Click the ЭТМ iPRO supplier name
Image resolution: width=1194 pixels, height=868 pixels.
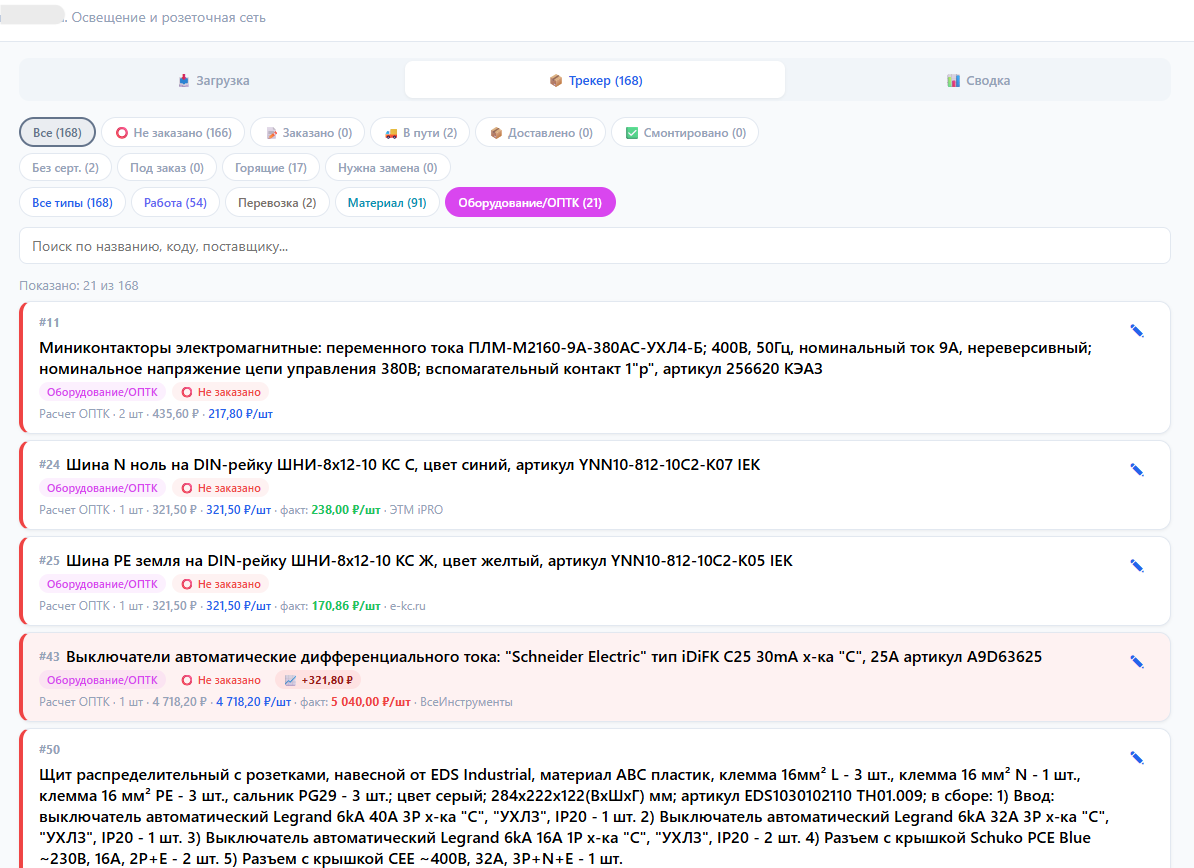[x=417, y=510]
